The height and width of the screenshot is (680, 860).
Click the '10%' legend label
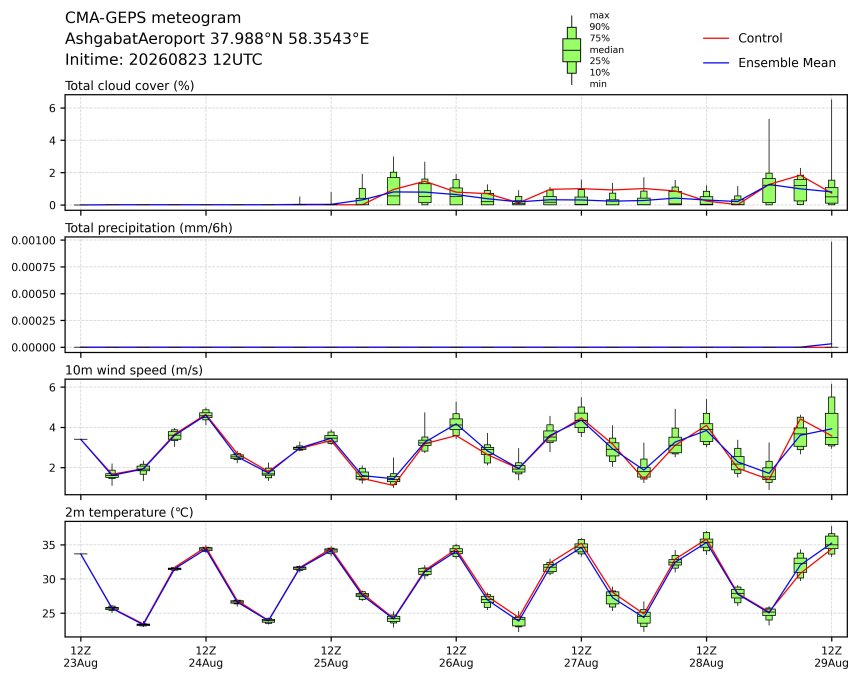click(x=599, y=72)
